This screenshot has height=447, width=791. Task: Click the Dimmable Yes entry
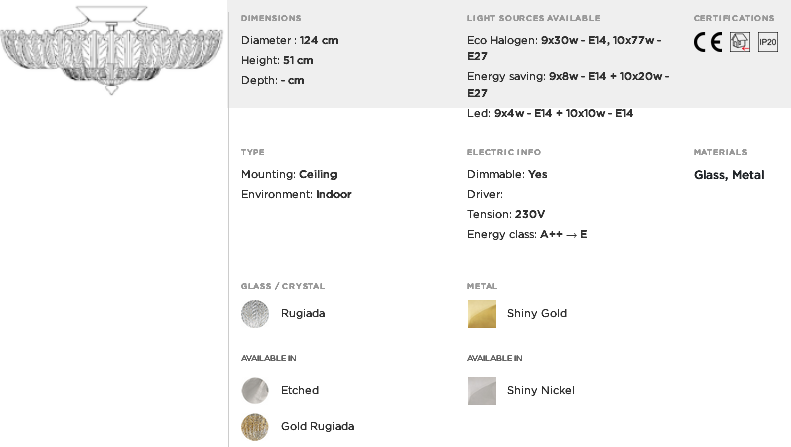[x=507, y=174]
